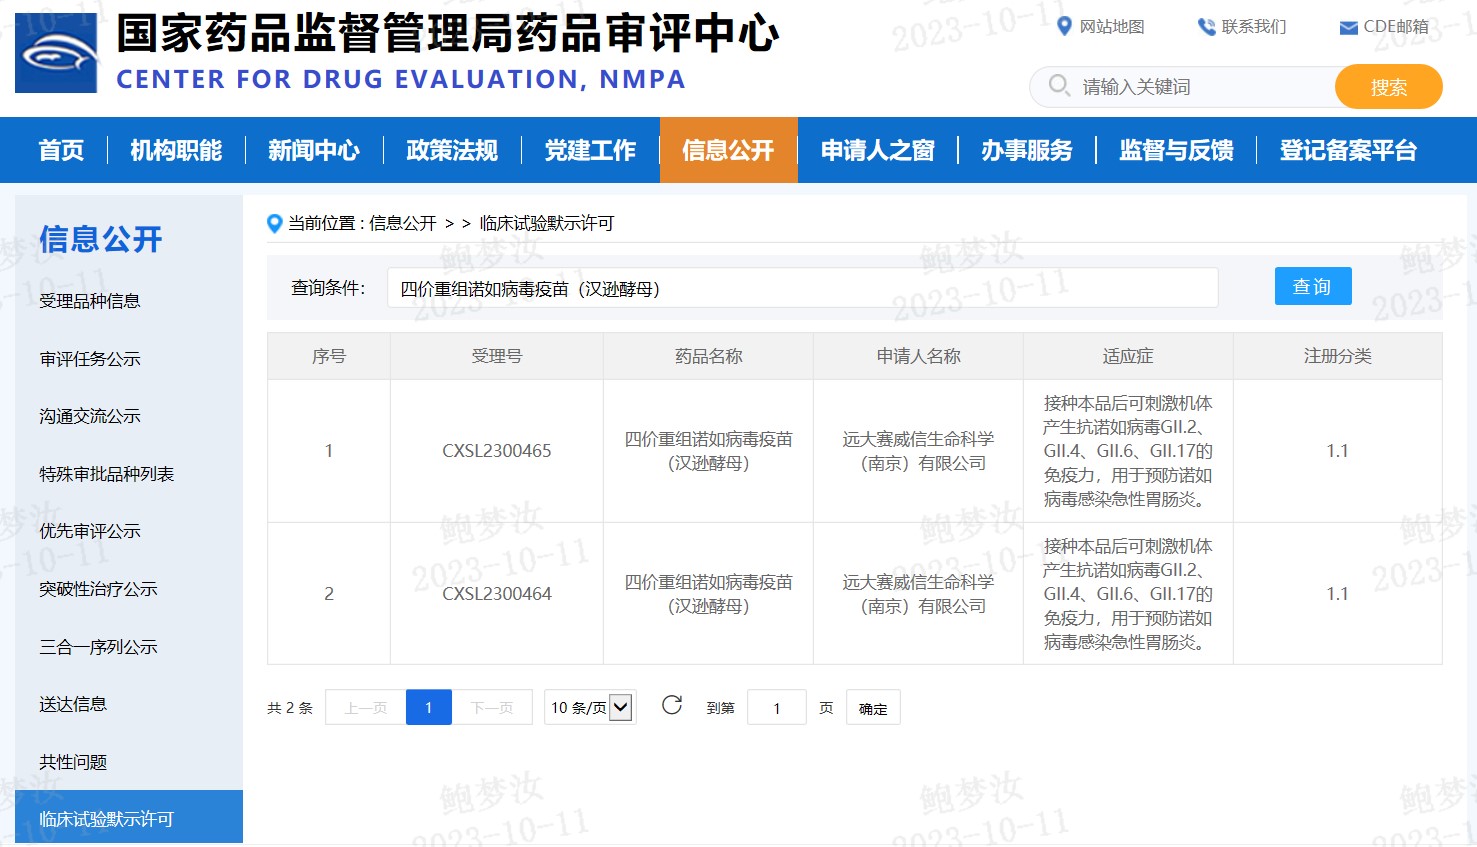The height and width of the screenshot is (847, 1477).
Task: Click the 网站地图 location pin icon
Action: (1064, 27)
